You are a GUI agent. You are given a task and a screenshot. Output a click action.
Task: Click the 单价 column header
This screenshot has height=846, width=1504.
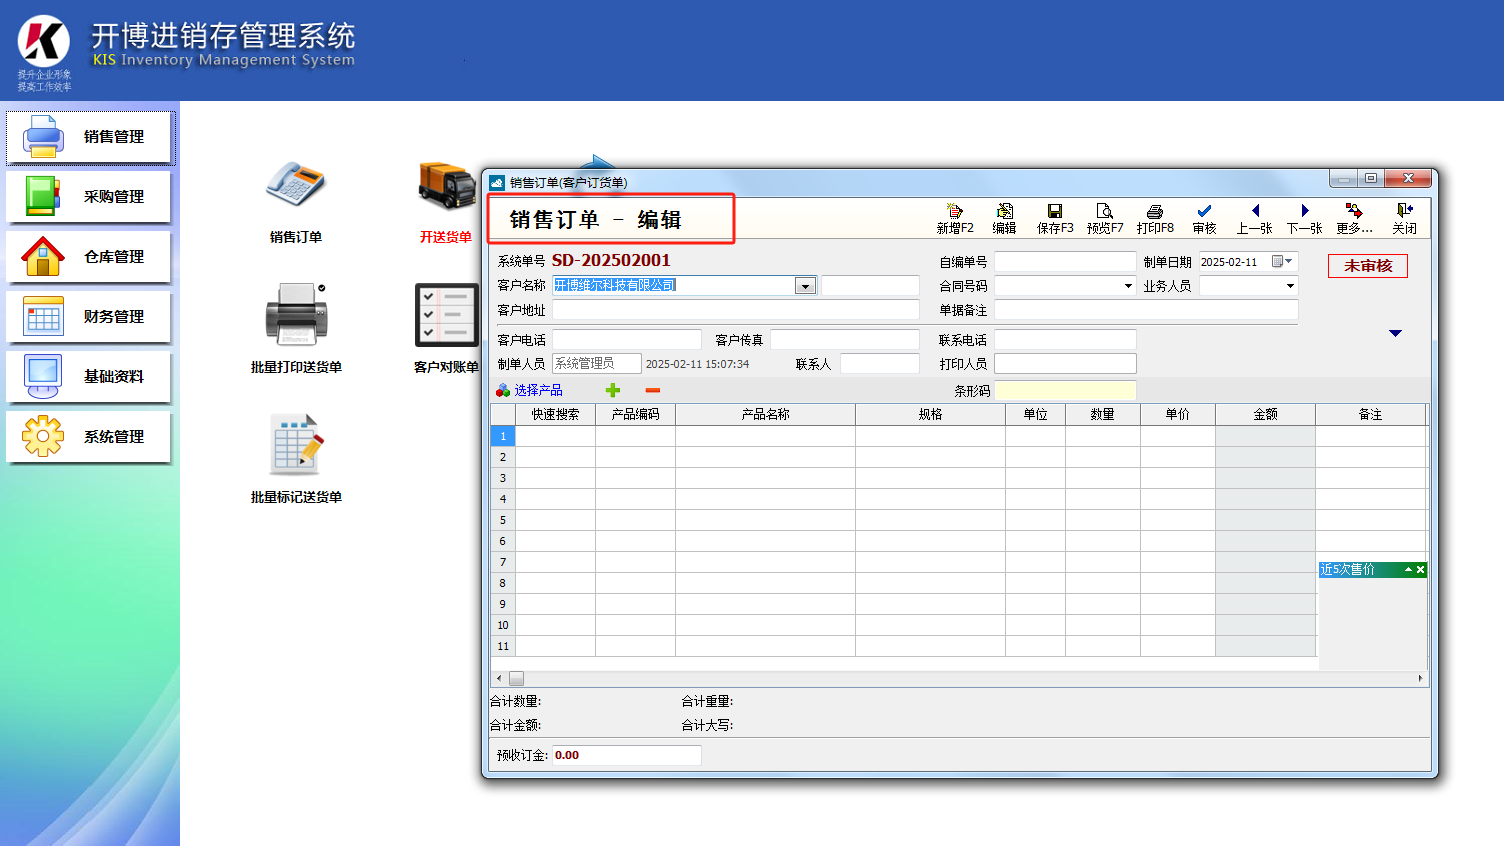click(1177, 414)
